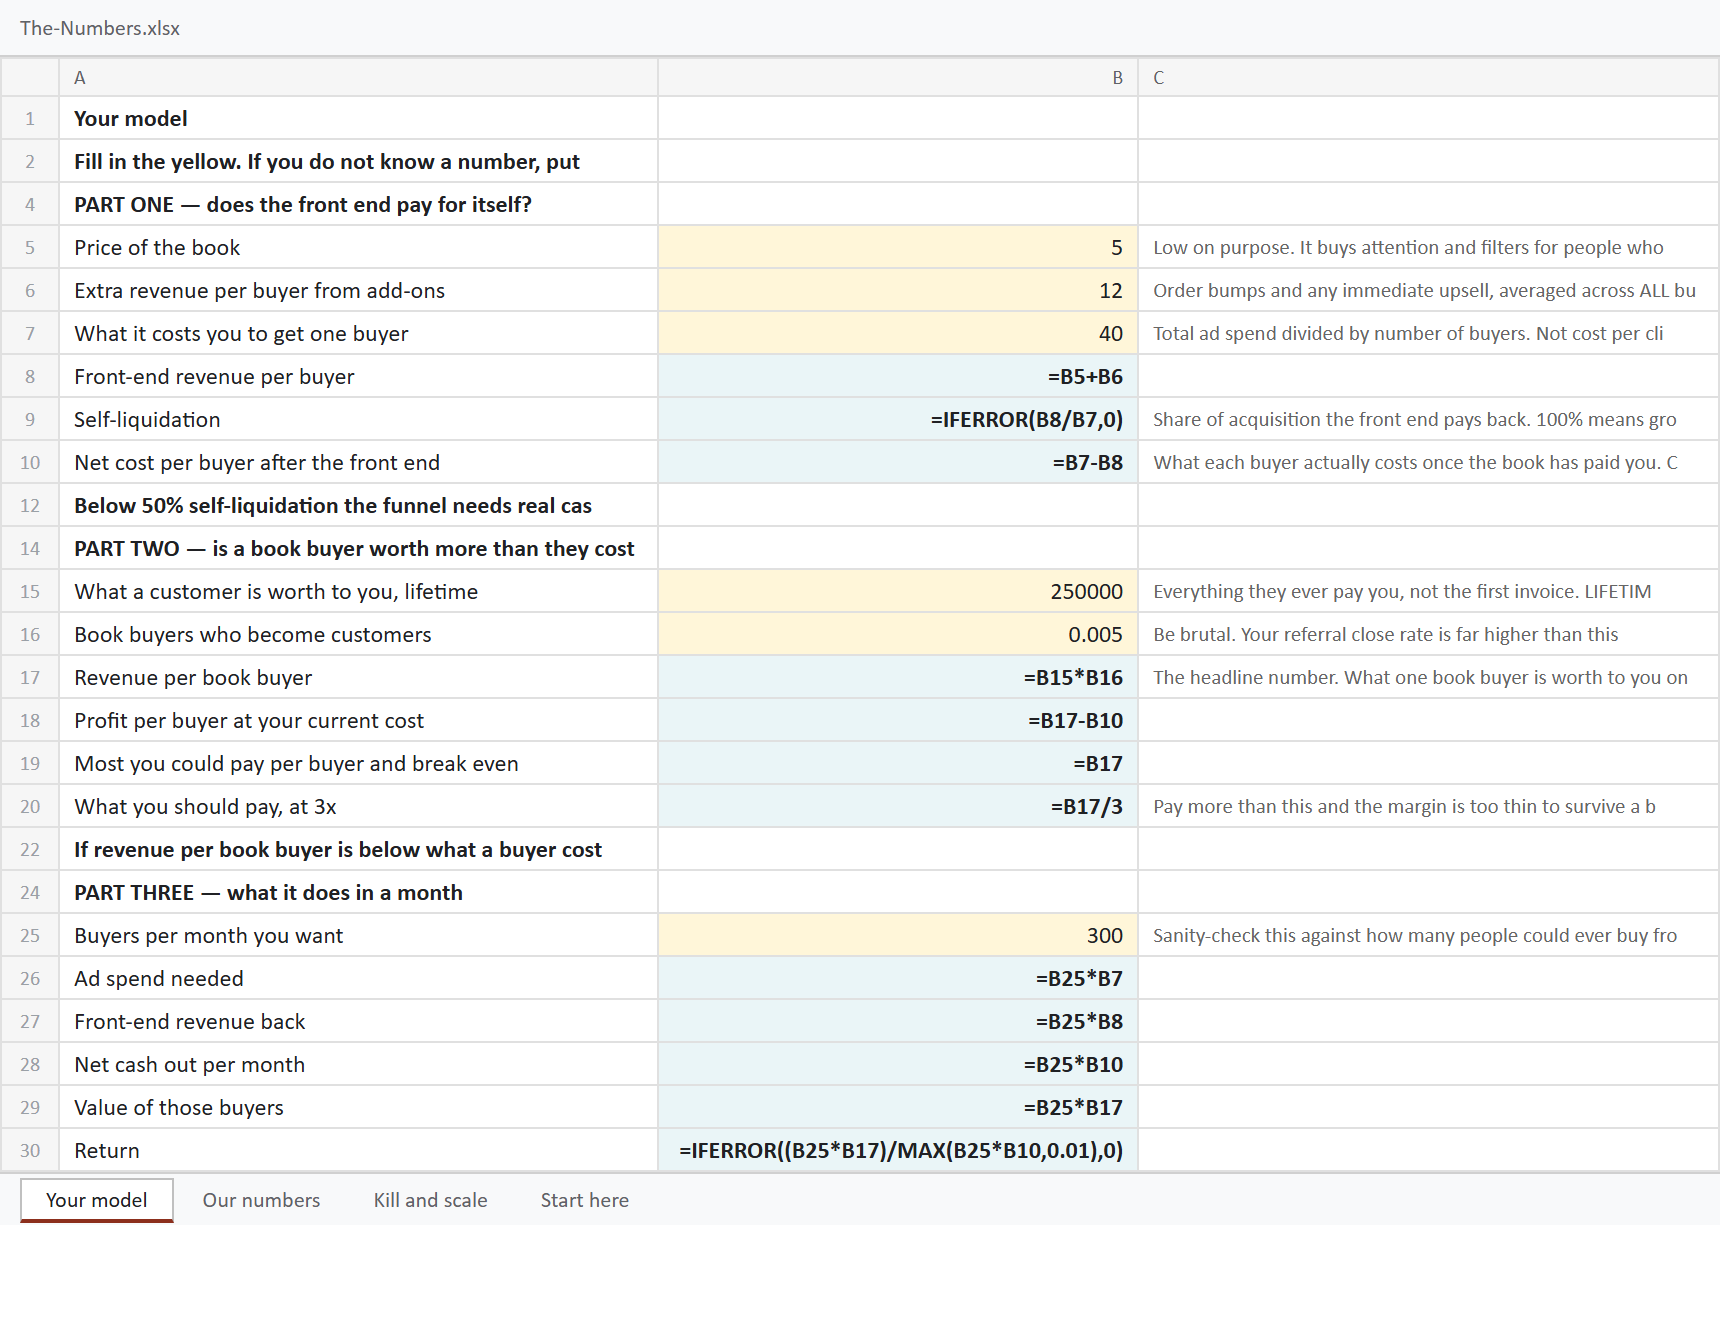Click the buyer cost value 40

point(898,333)
